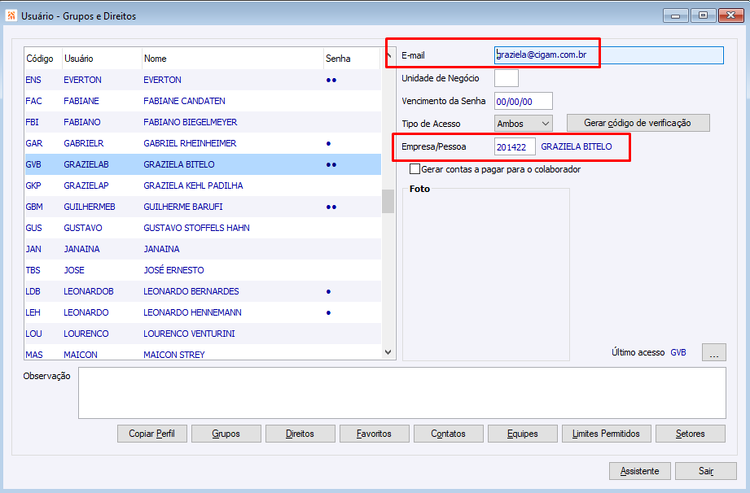The width and height of the screenshot is (750, 493).
Task: Click the scroll up arrow of user list
Action: click(x=388, y=54)
